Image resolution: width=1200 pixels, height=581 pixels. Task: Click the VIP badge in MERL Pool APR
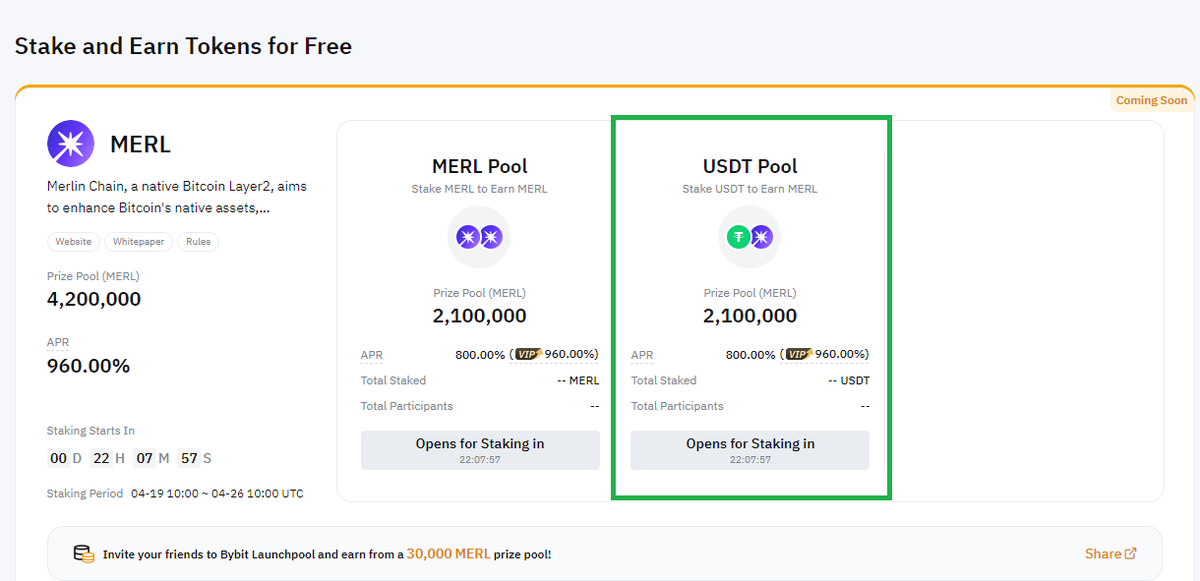click(529, 354)
